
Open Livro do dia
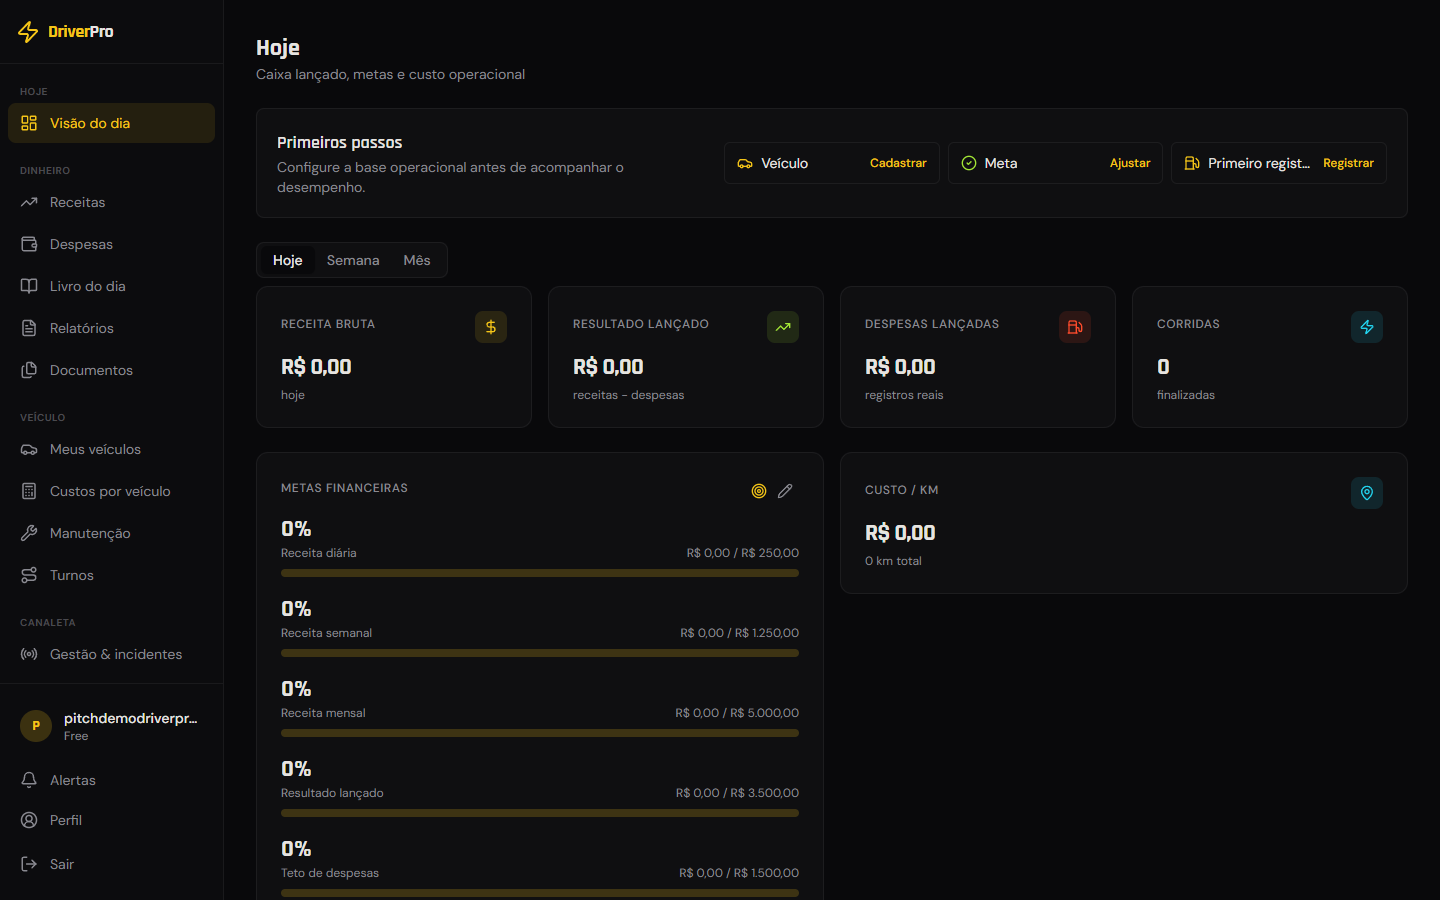(x=111, y=286)
